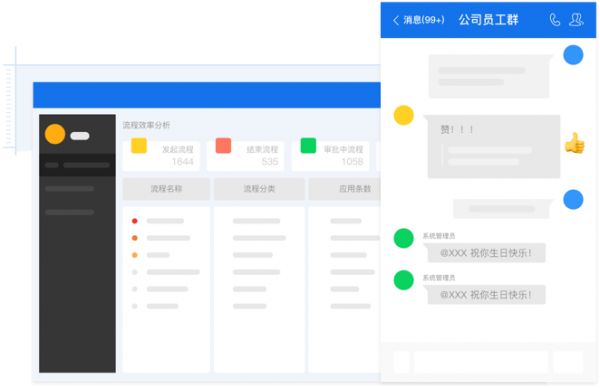Open the second green 系统管理员 avatar
Viewport: 600px width, 388px height.
point(404,280)
